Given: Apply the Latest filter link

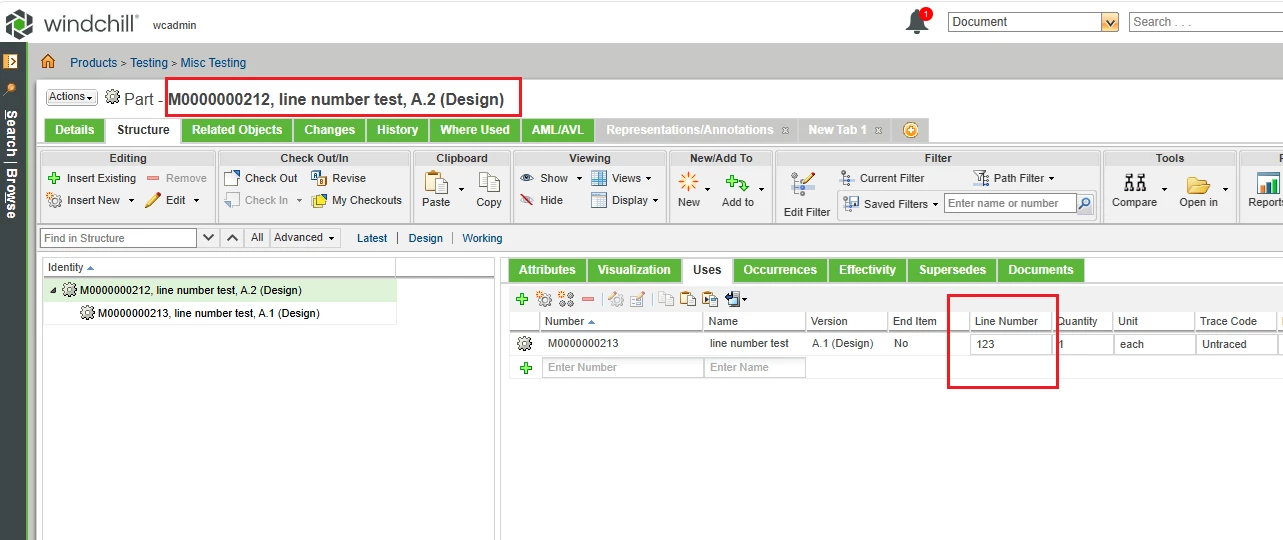Looking at the screenshot, I should coord(372,238).
